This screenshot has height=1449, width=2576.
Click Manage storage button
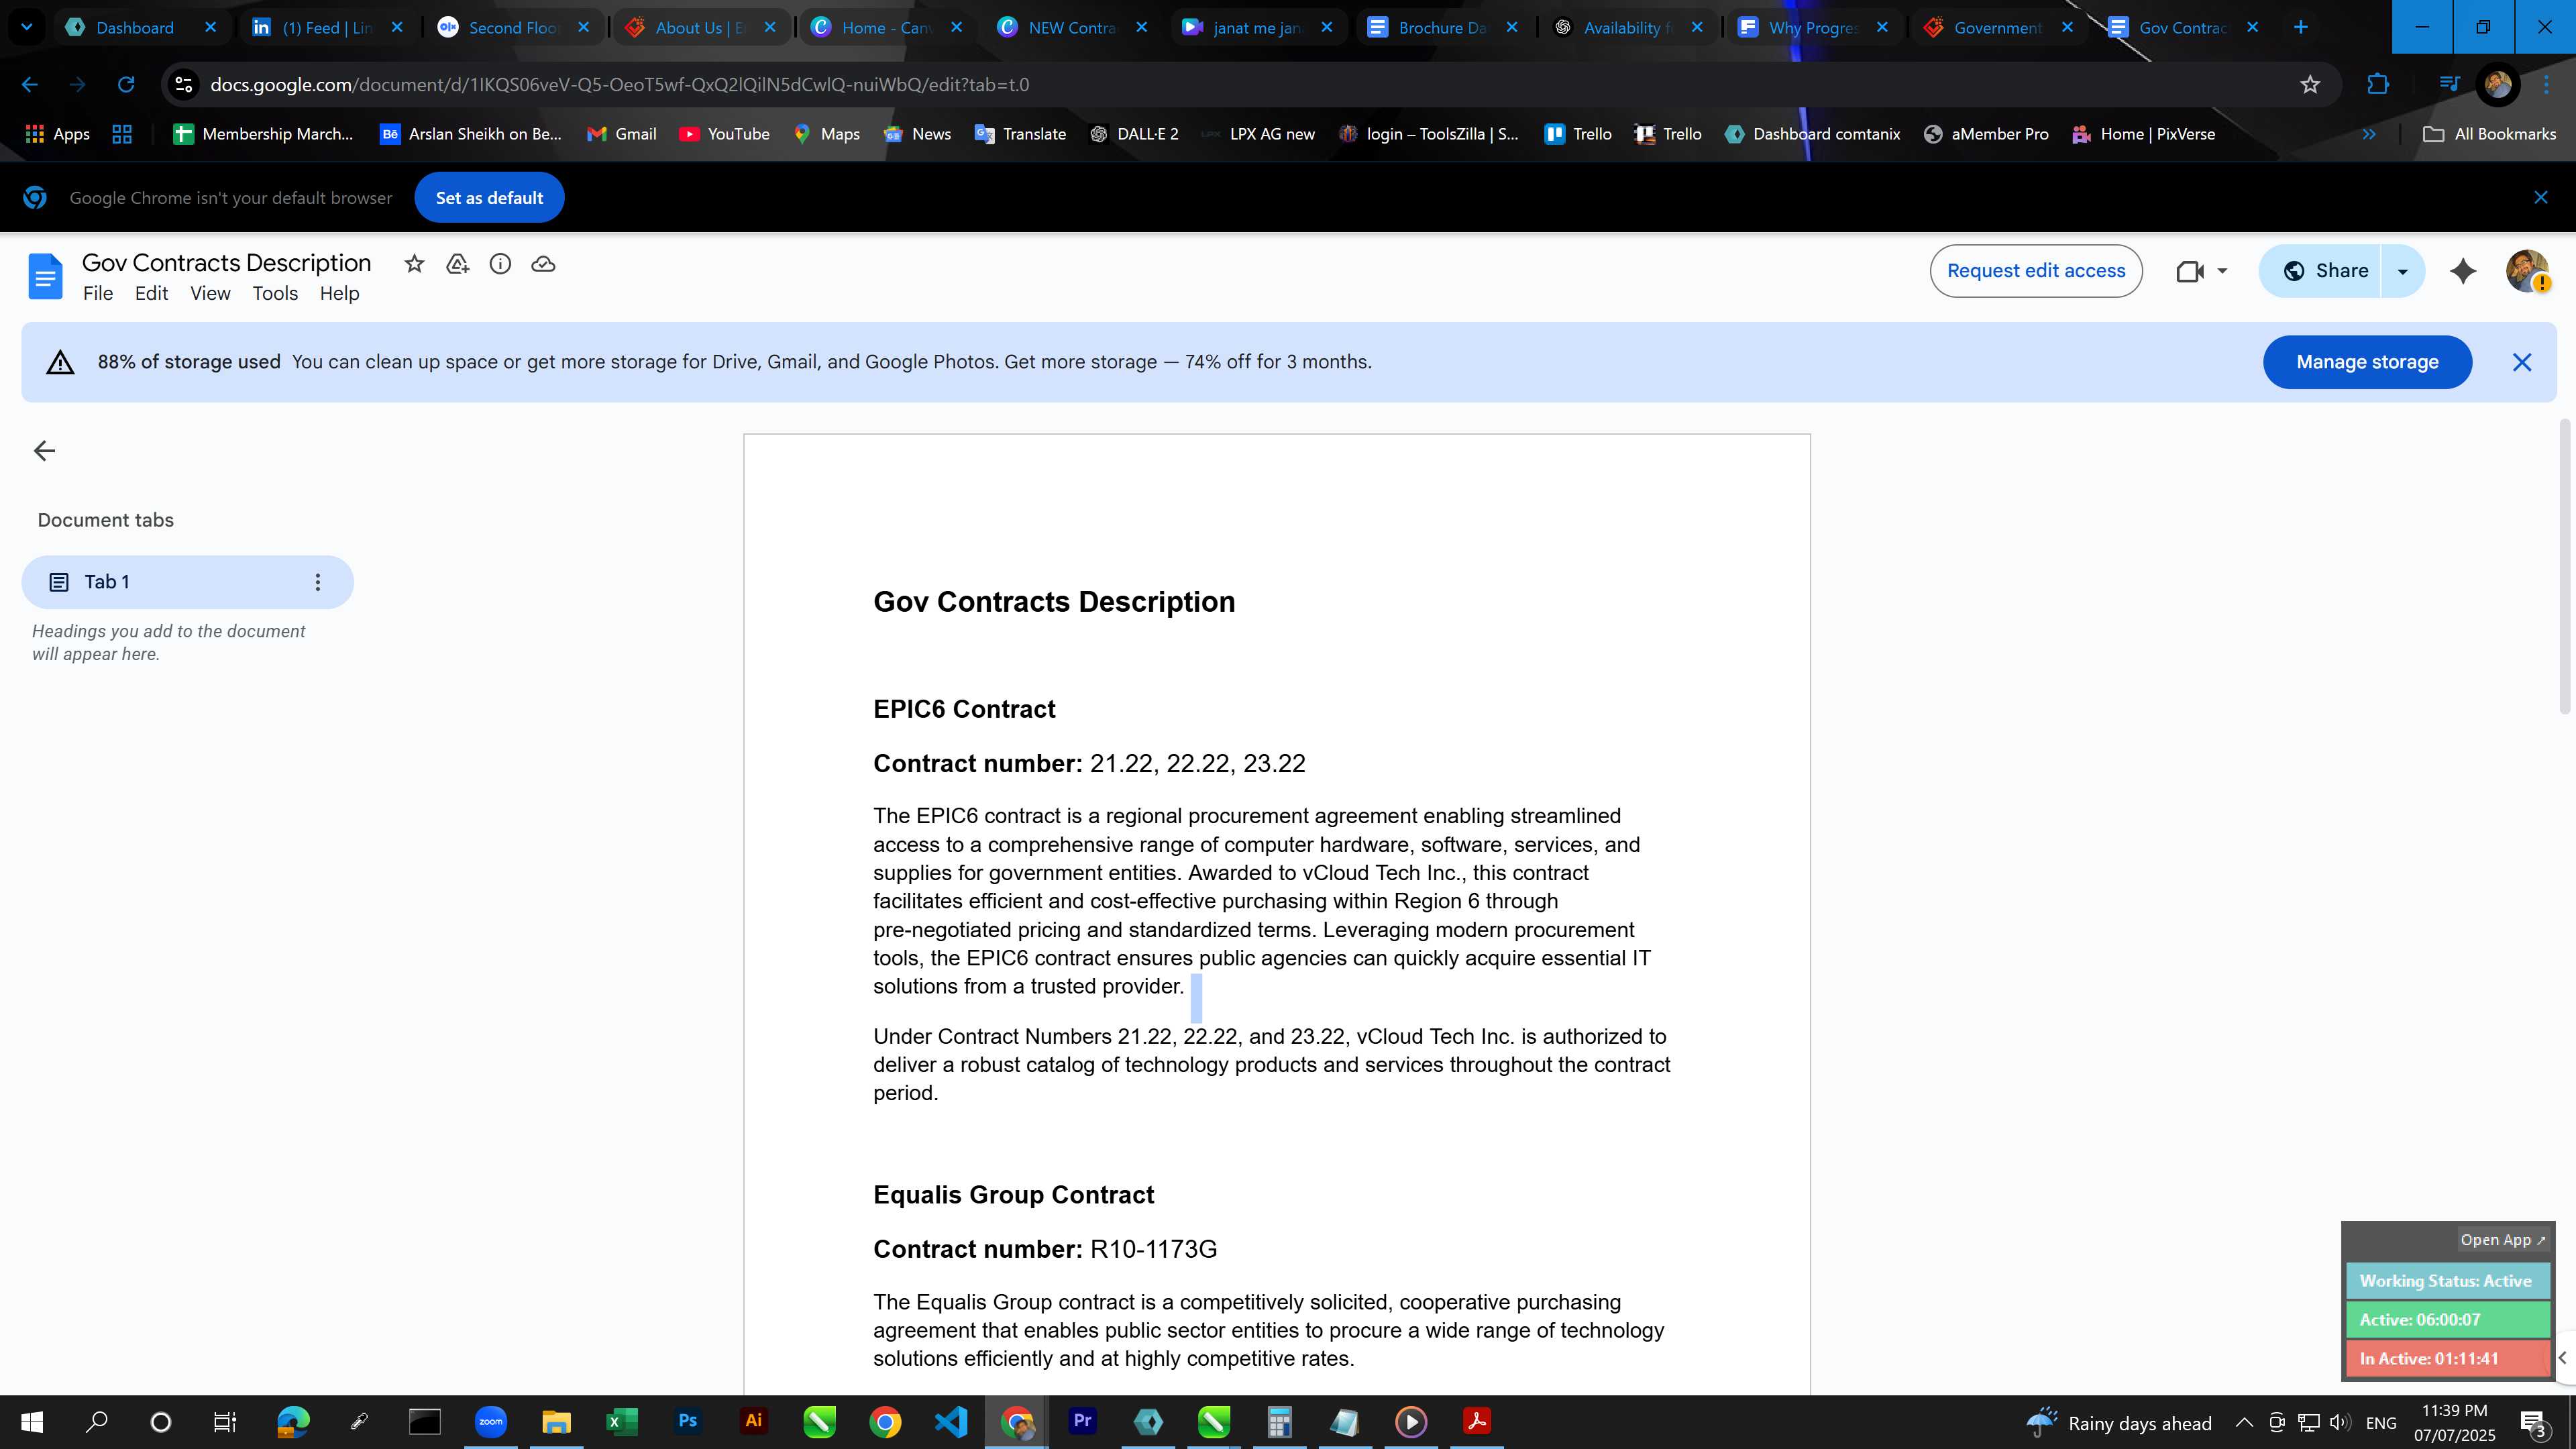point(2367,362)
